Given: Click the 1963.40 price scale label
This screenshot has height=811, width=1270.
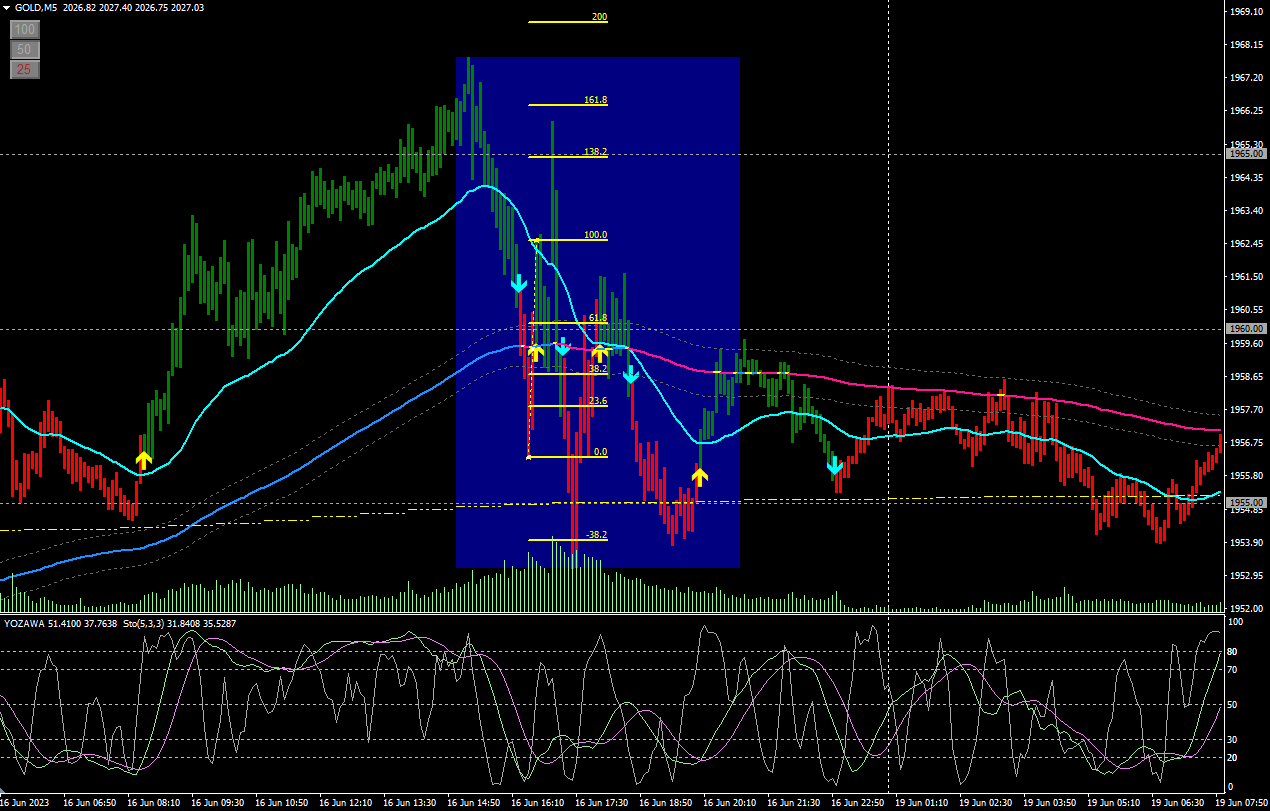Looking at the screenshot, I should tap(1247, 210).
